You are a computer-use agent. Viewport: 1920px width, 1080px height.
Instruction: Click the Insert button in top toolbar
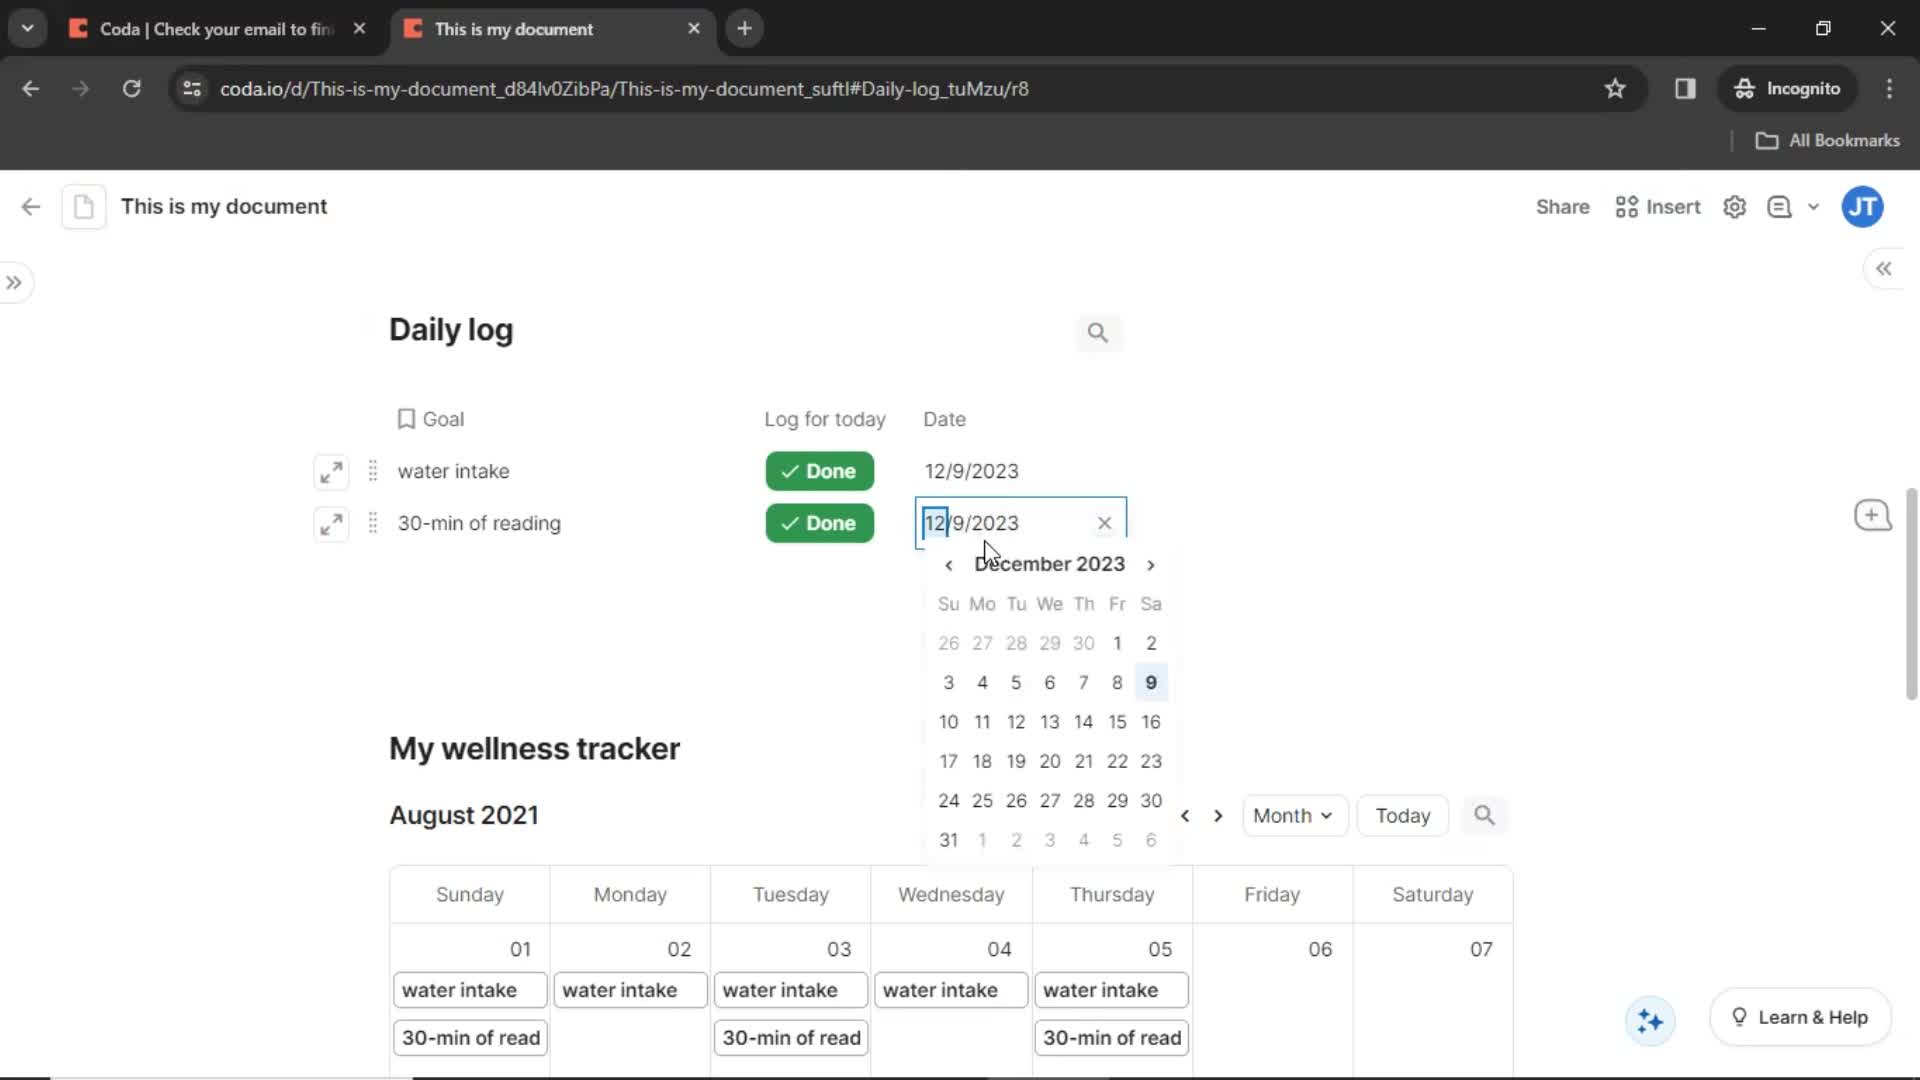point(1659,207)
